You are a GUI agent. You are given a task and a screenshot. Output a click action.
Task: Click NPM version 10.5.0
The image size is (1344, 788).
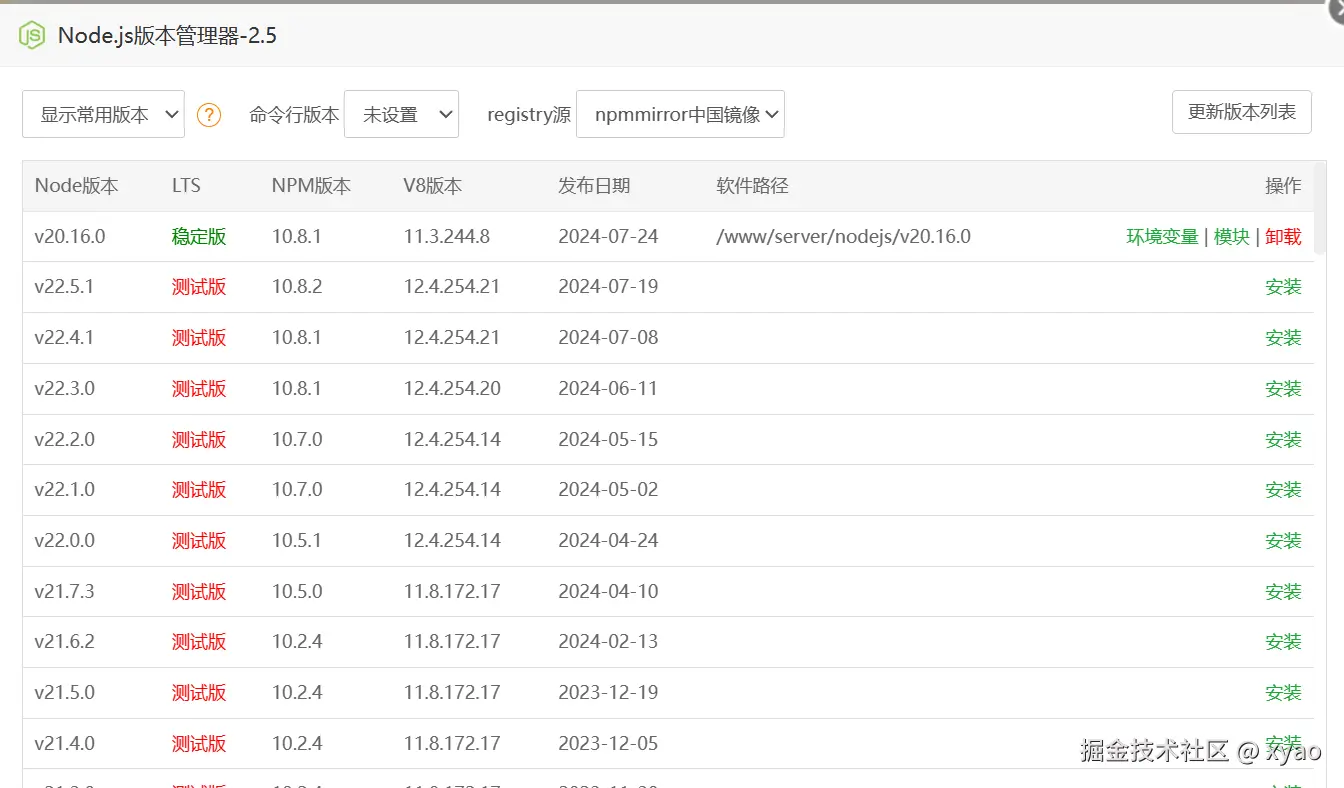click(x=297, y=592)
